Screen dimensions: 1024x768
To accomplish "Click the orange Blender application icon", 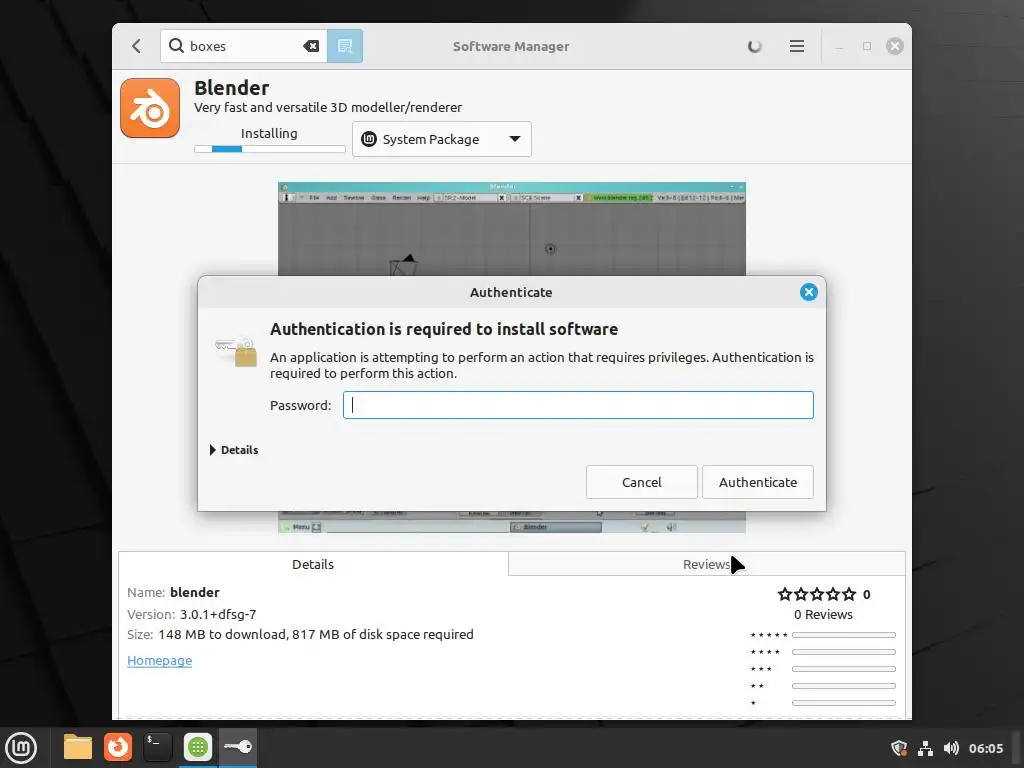I will point(150,108).
